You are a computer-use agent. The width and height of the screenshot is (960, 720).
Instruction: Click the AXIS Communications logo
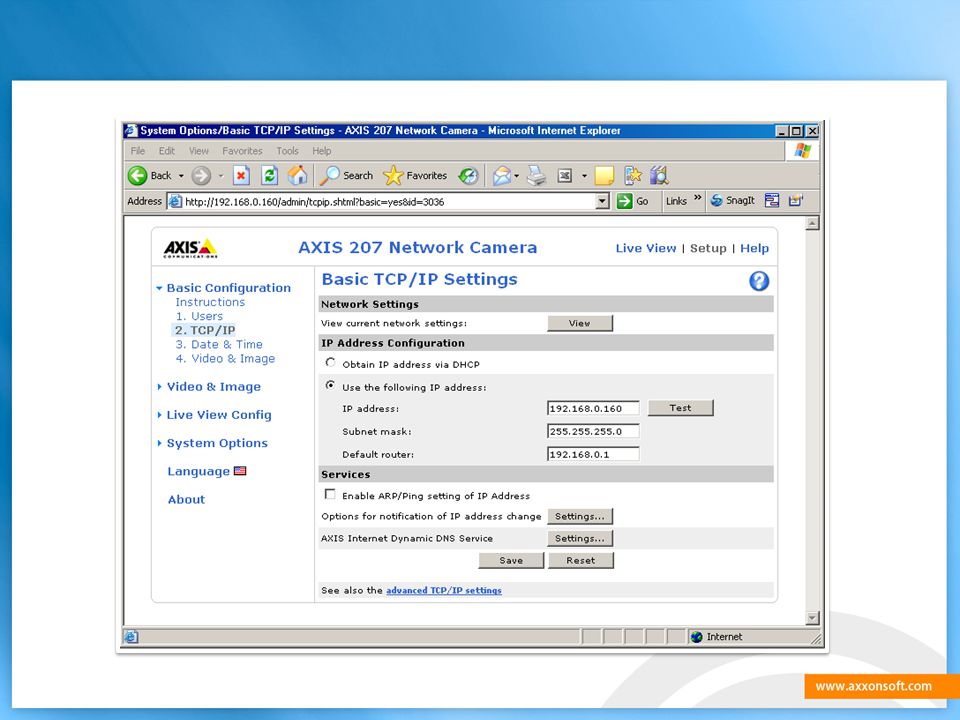click(190, 248)
